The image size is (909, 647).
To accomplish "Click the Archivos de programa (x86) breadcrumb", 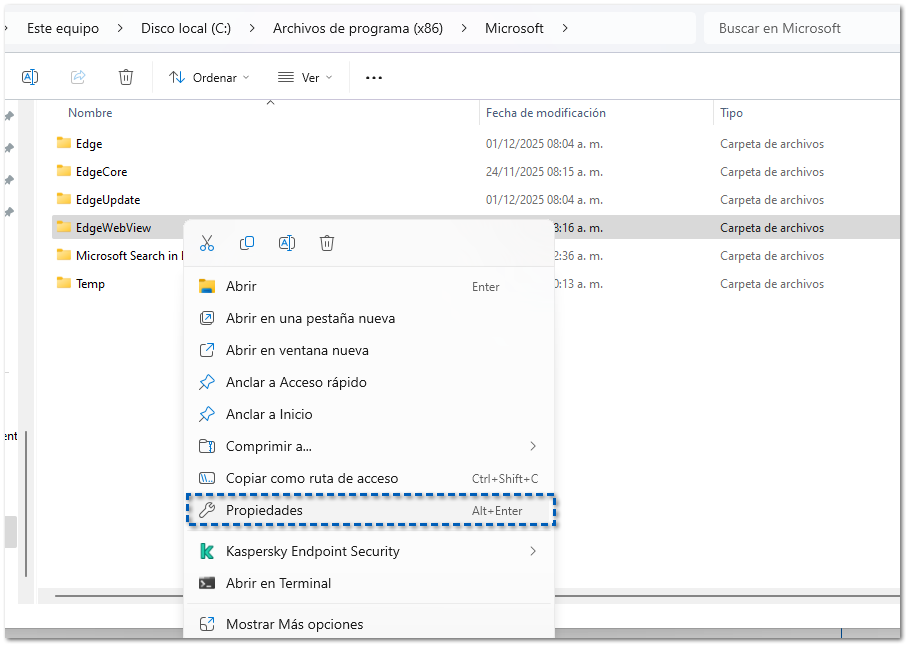I will pos(358,28).
